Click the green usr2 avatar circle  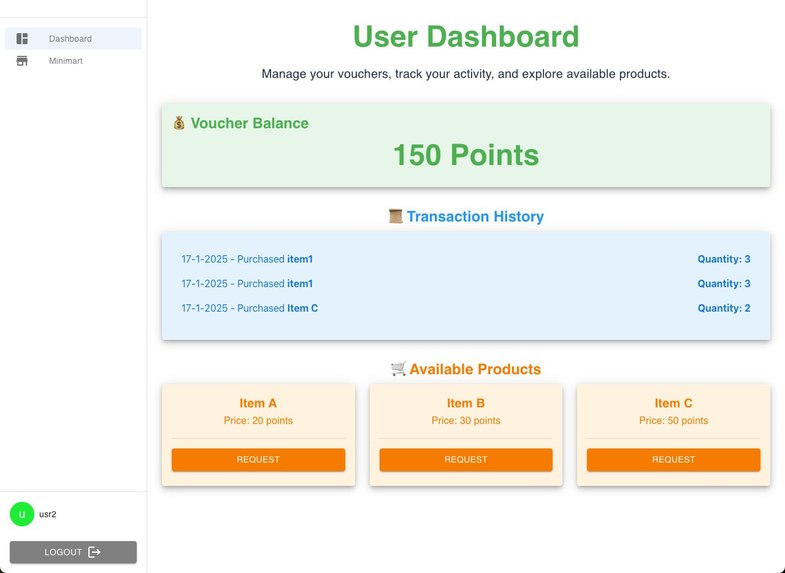[22, 514]
